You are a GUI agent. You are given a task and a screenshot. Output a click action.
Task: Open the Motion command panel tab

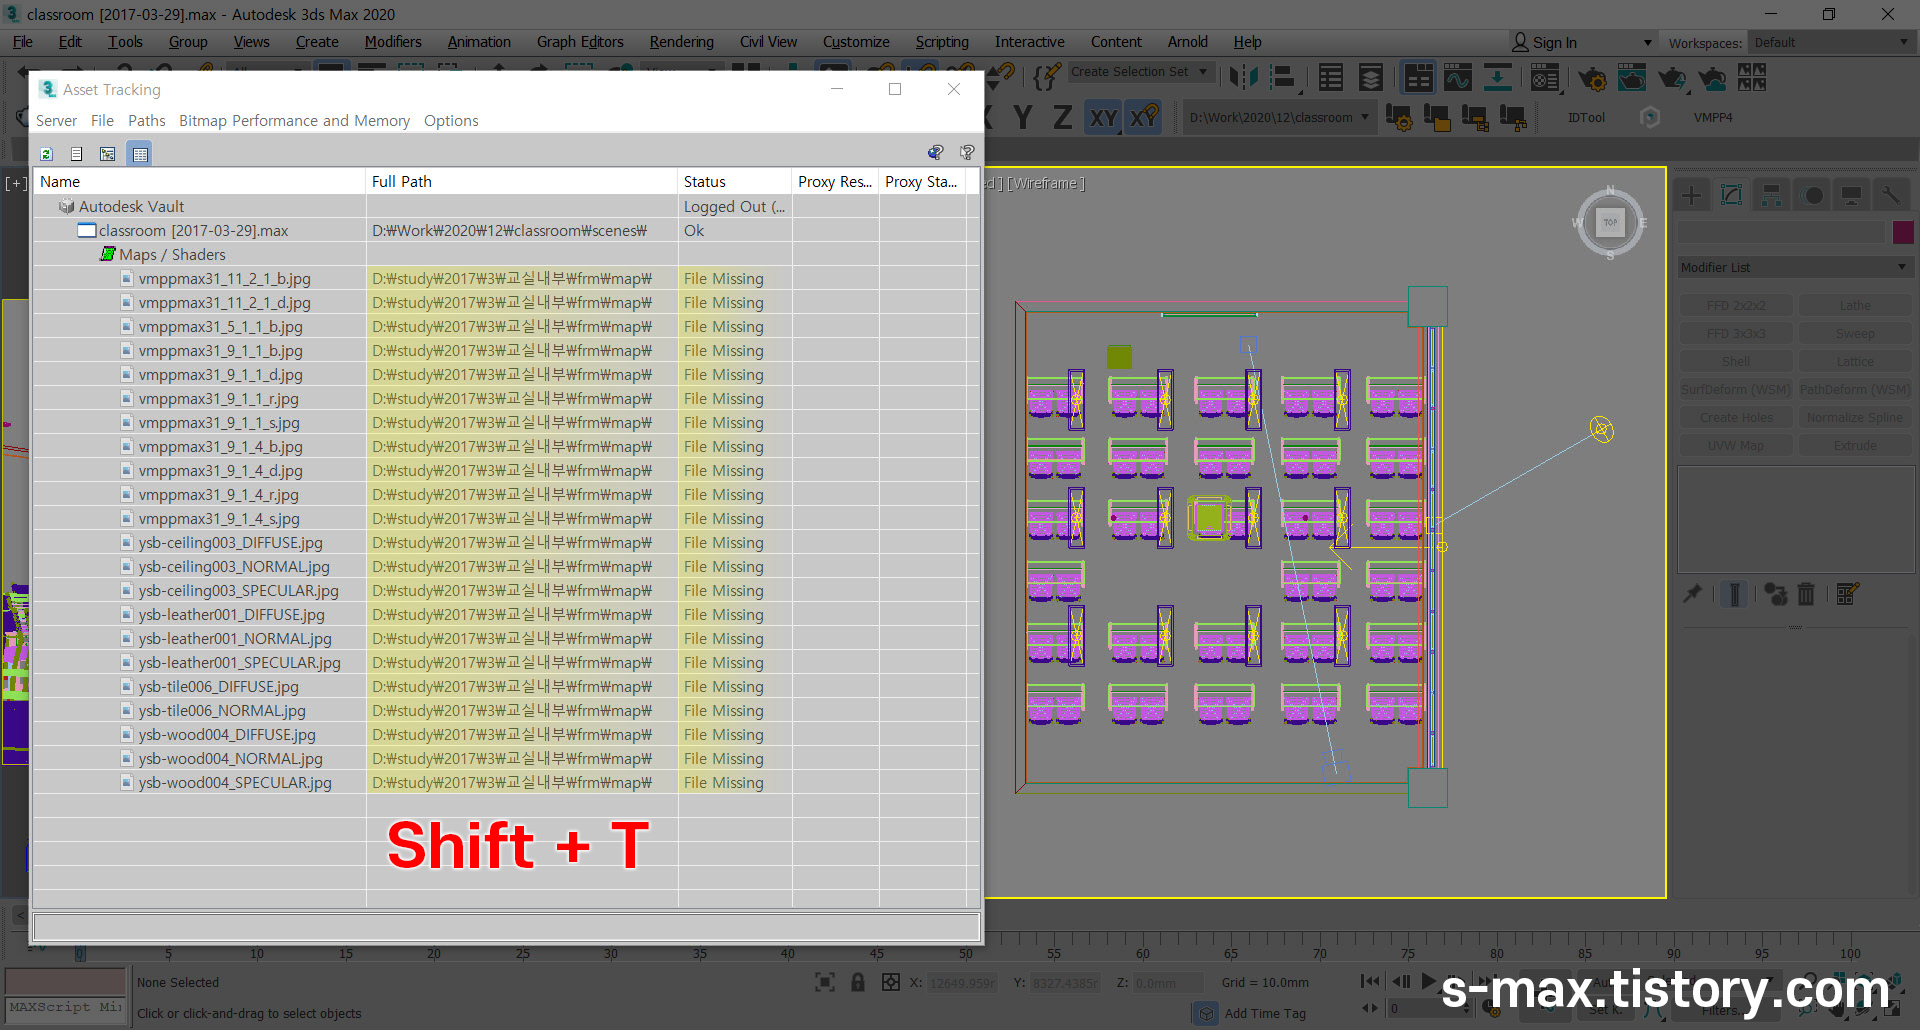1813,195
